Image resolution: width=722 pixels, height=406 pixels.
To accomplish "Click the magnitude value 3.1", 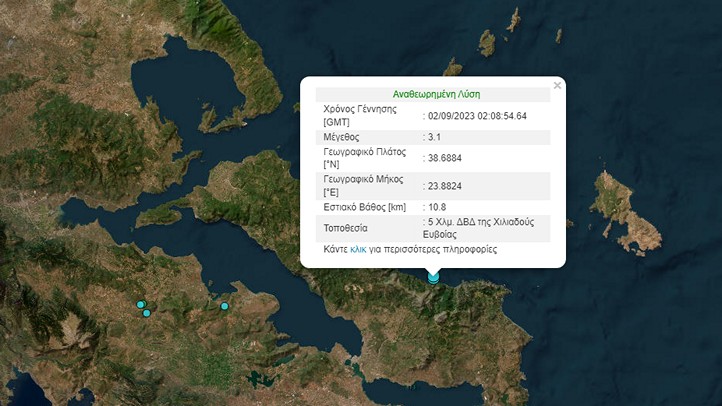I will [436, 136].
